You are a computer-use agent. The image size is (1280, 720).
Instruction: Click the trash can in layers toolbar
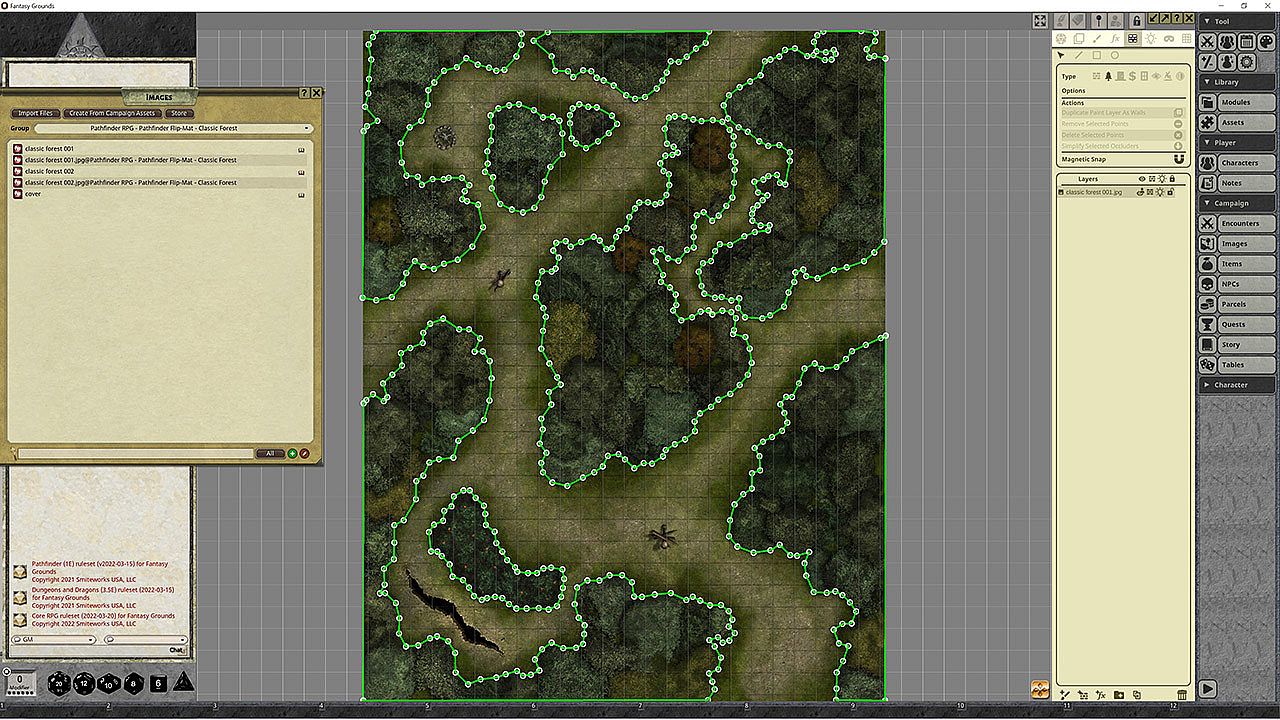[1182, 695]
